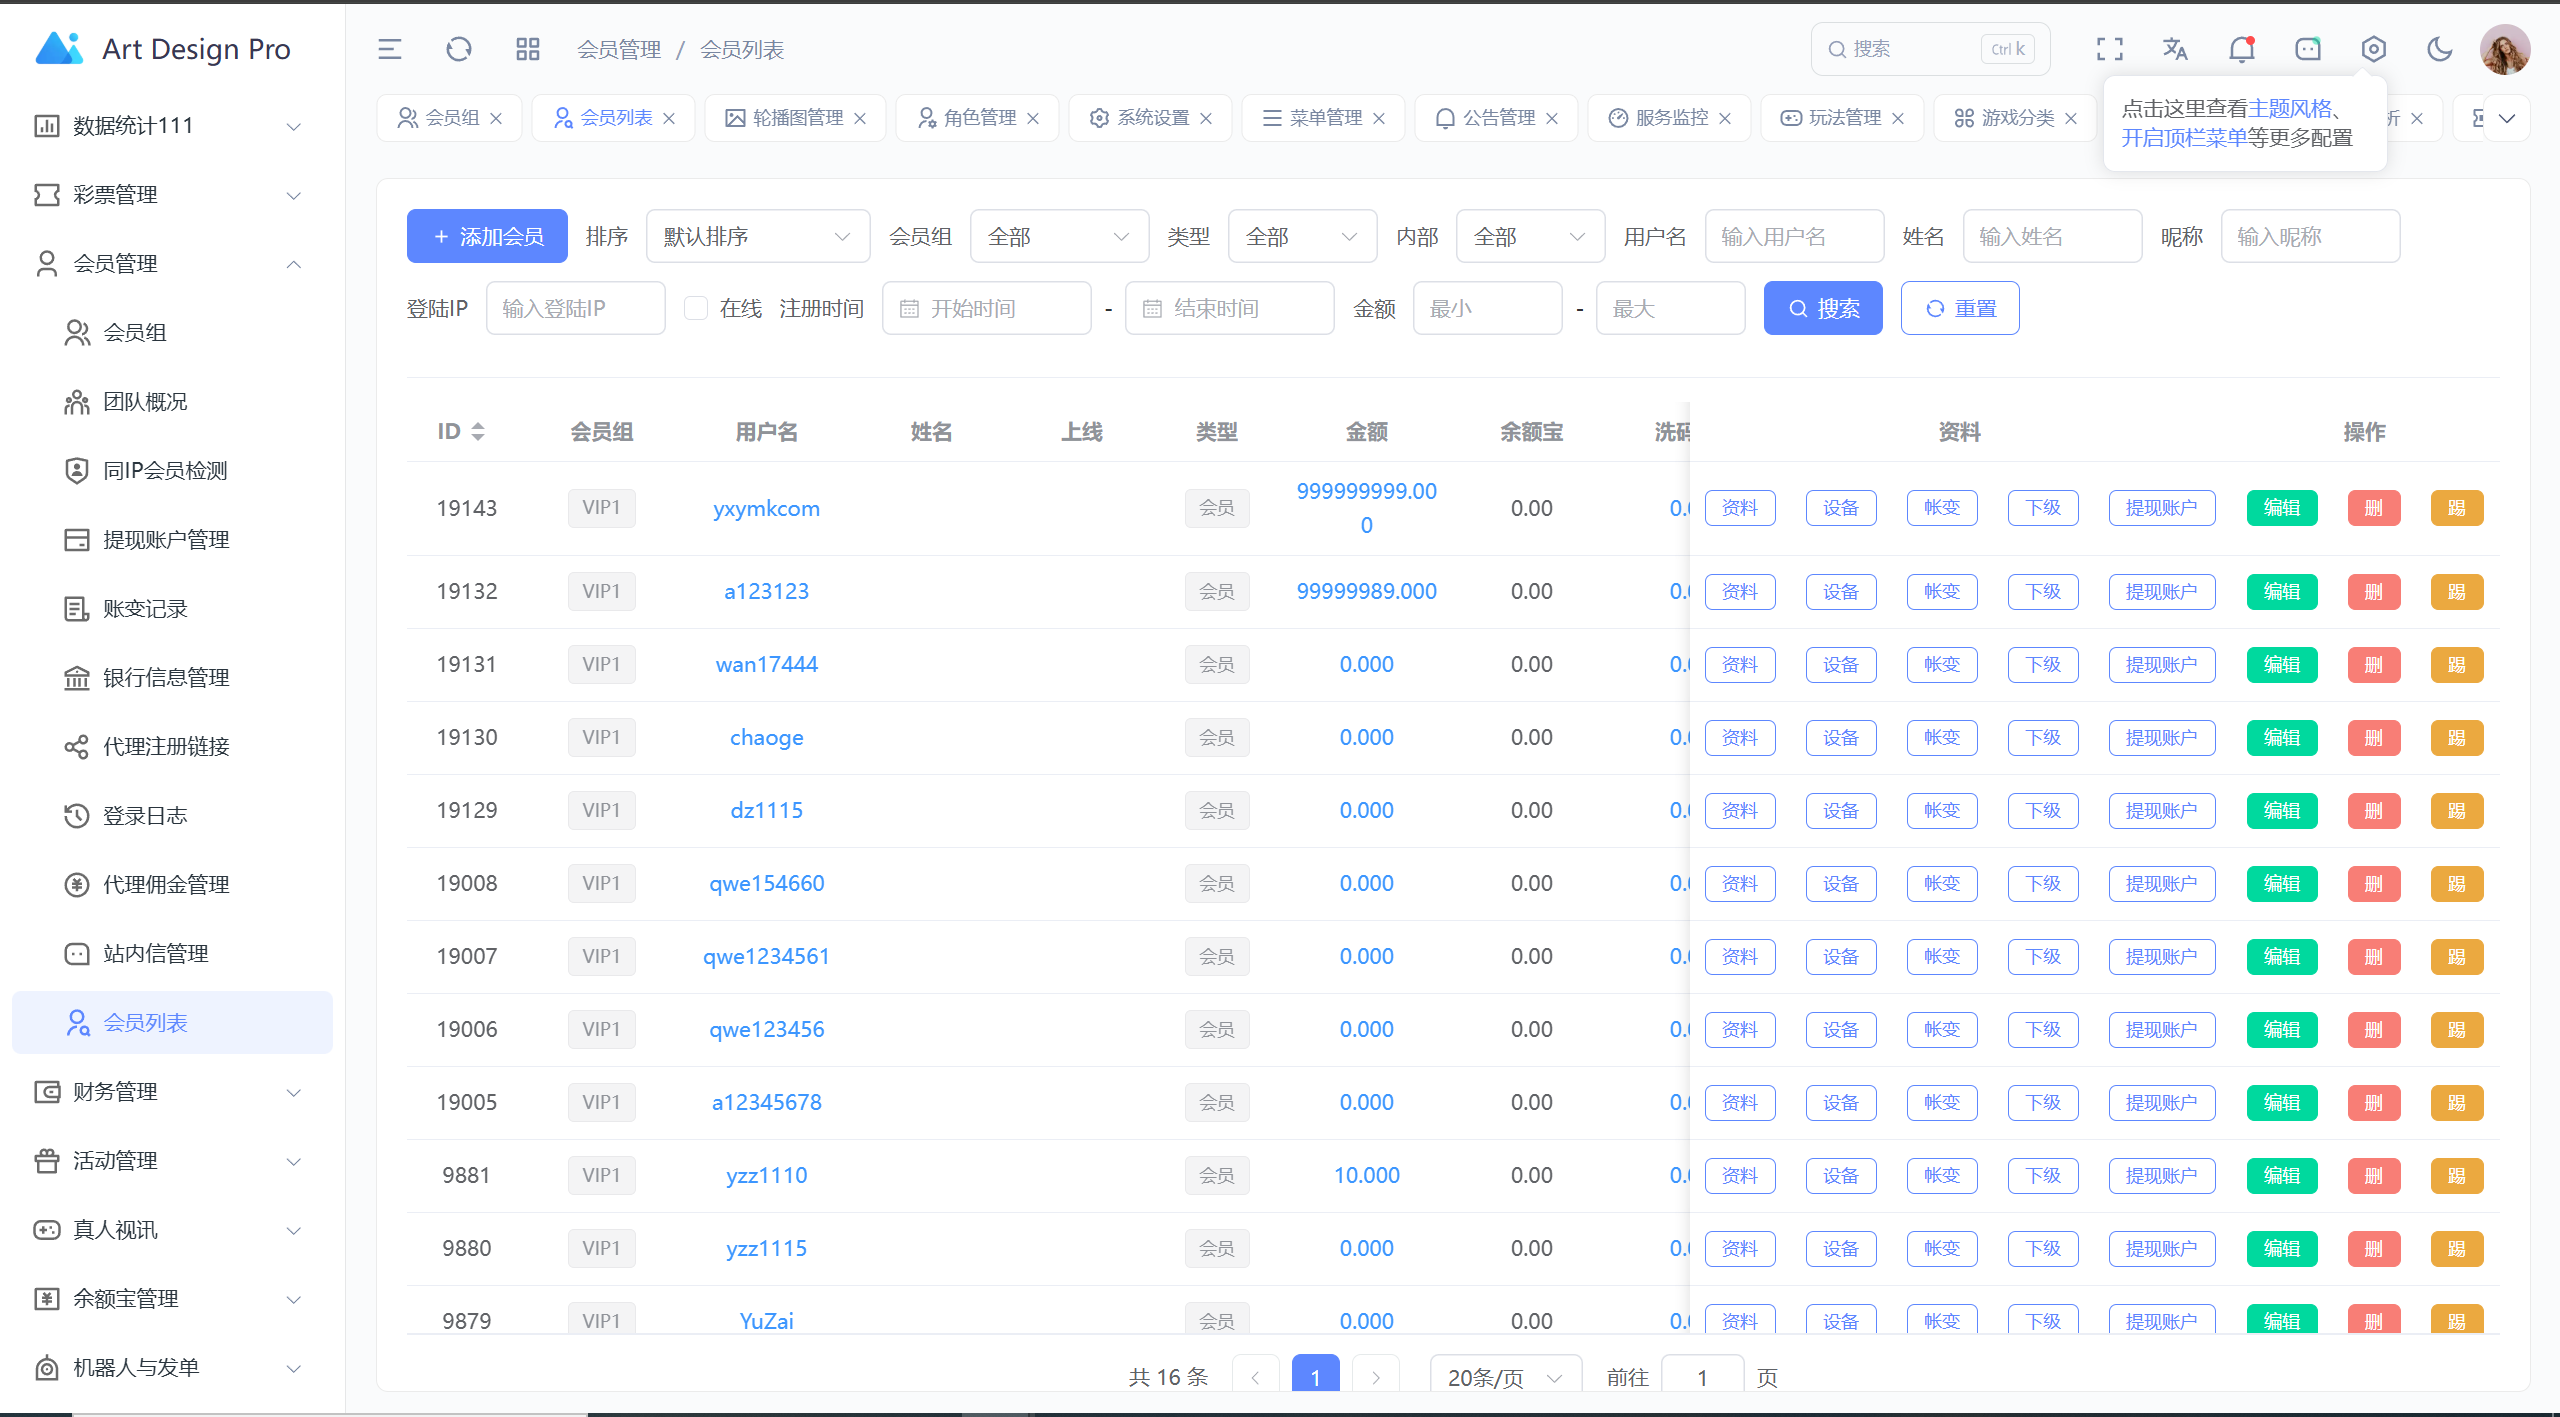Open the notification bell icon

click(2242, 49)
